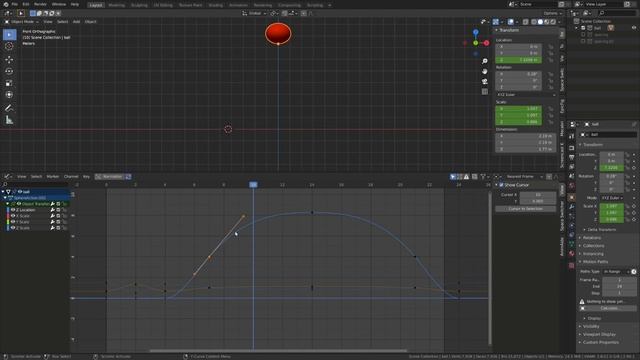Click the viewport zoom magnifier icon
This screenshot has width=640, height=360.
[x=484, y=61]
